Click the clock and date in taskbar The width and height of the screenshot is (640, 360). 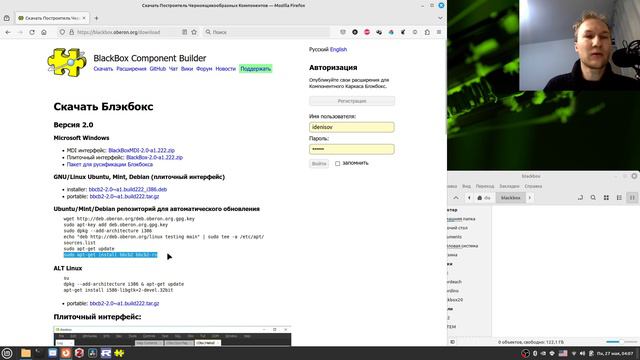pyautogui.click(x=615, y=353)
